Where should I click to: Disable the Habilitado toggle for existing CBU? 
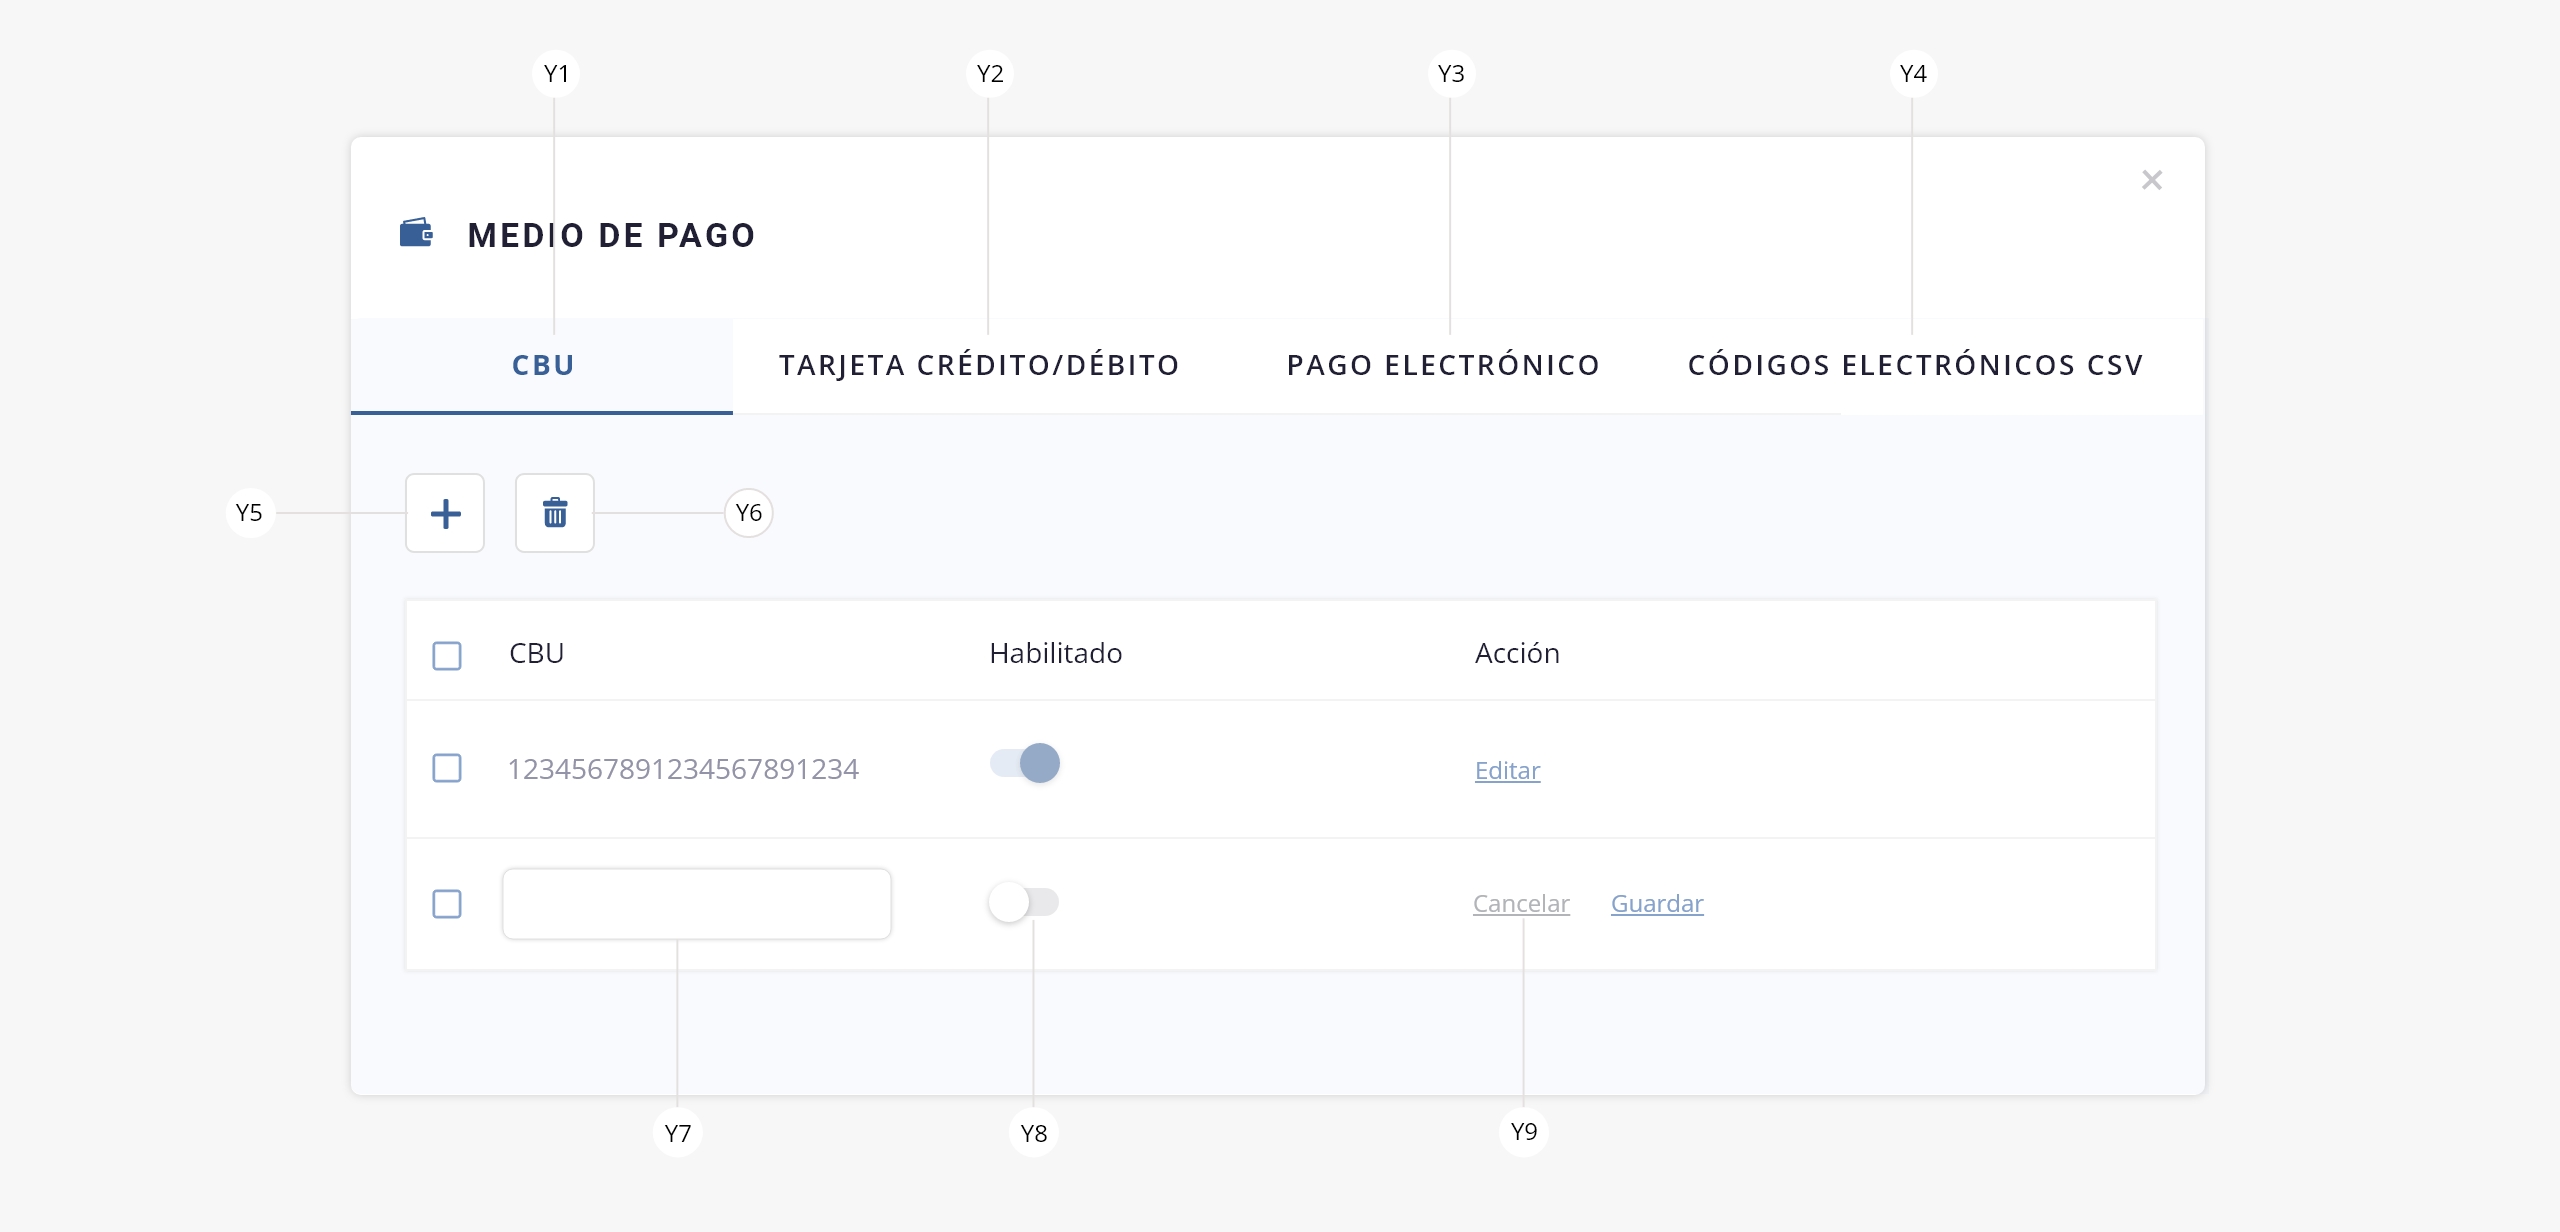[x=1025, y=764]
